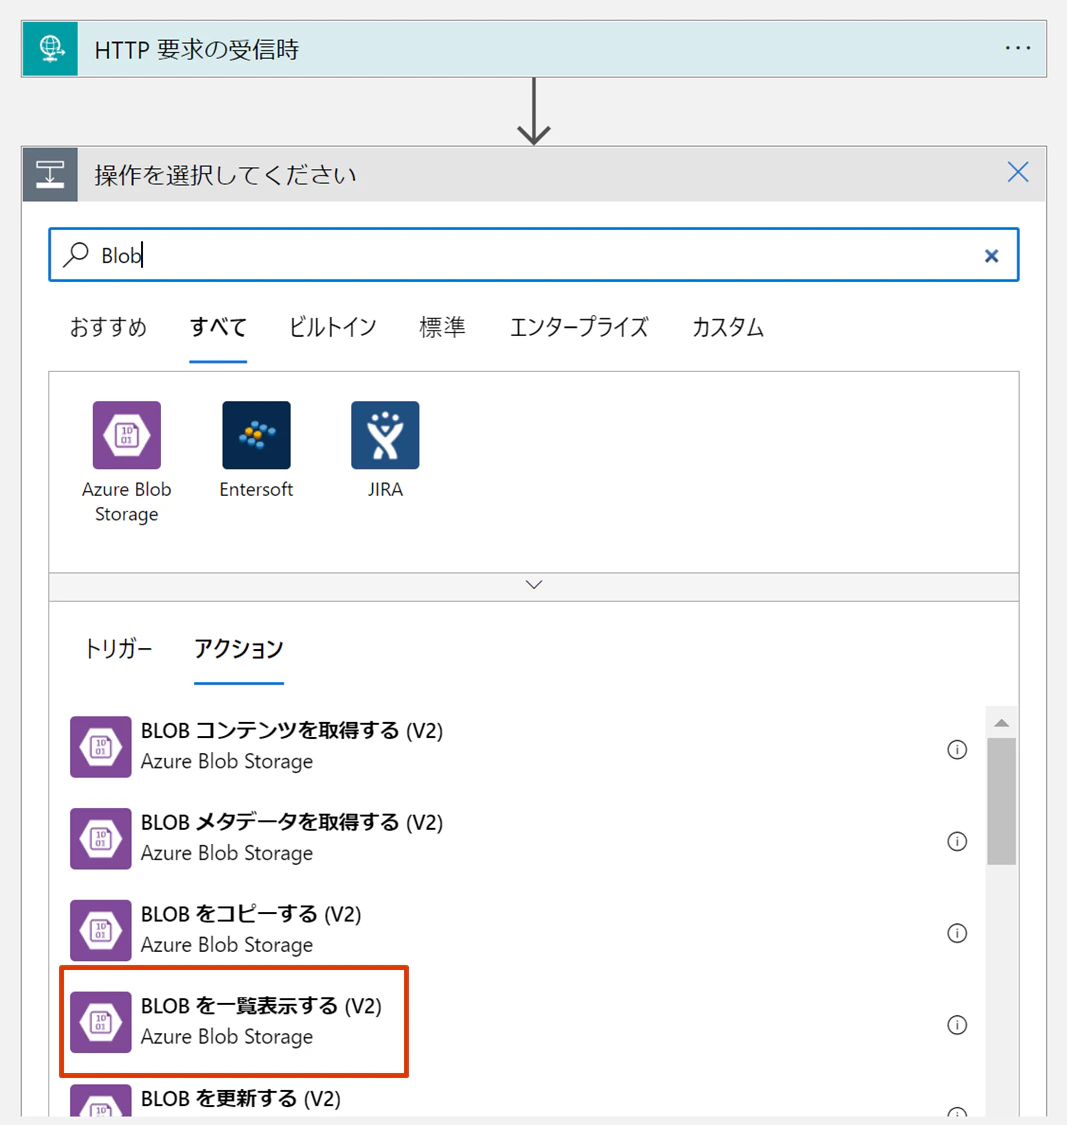
Task: Show info for BLOB をコピーする
Action: tap(957, 933)
